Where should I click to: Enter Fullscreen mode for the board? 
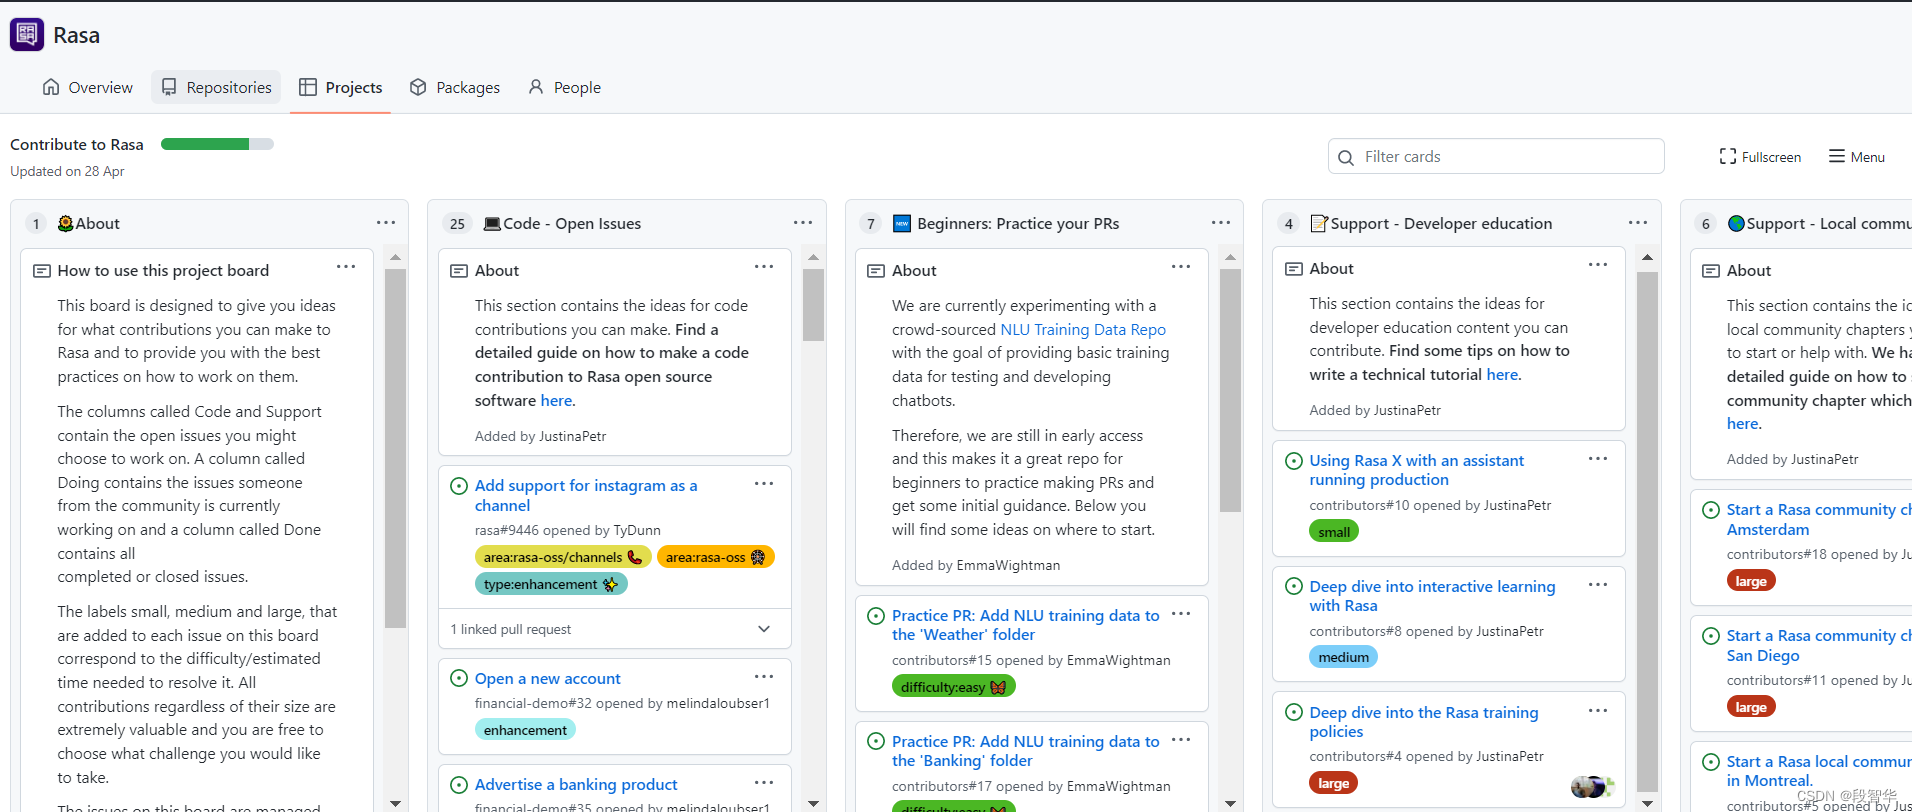click(1760, 156)
